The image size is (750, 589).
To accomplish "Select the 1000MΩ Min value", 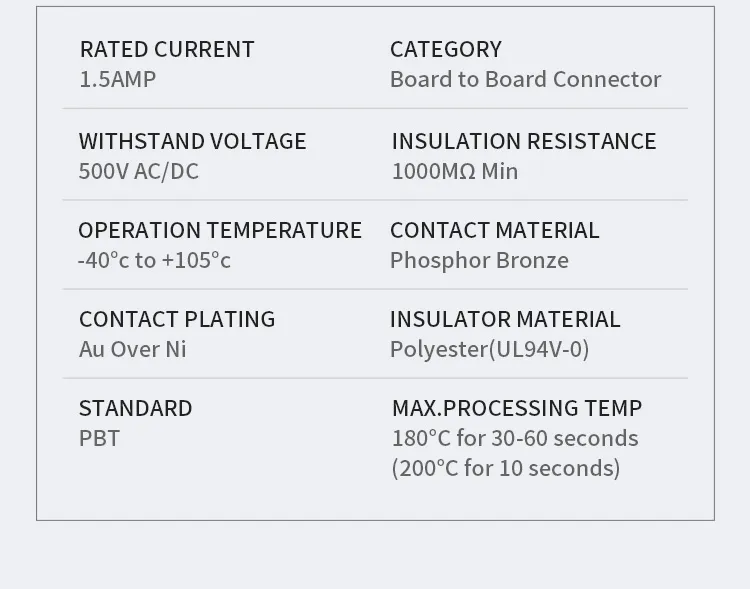I will (454, 171).
